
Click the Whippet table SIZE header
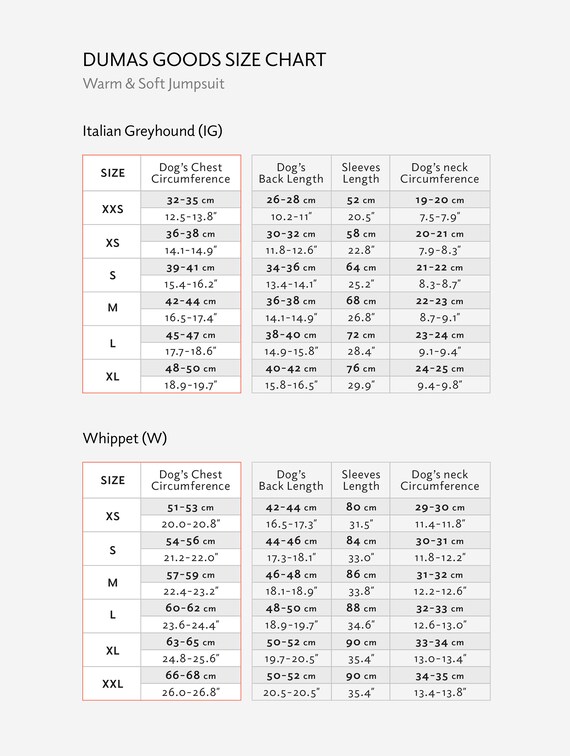coord(112,480)
